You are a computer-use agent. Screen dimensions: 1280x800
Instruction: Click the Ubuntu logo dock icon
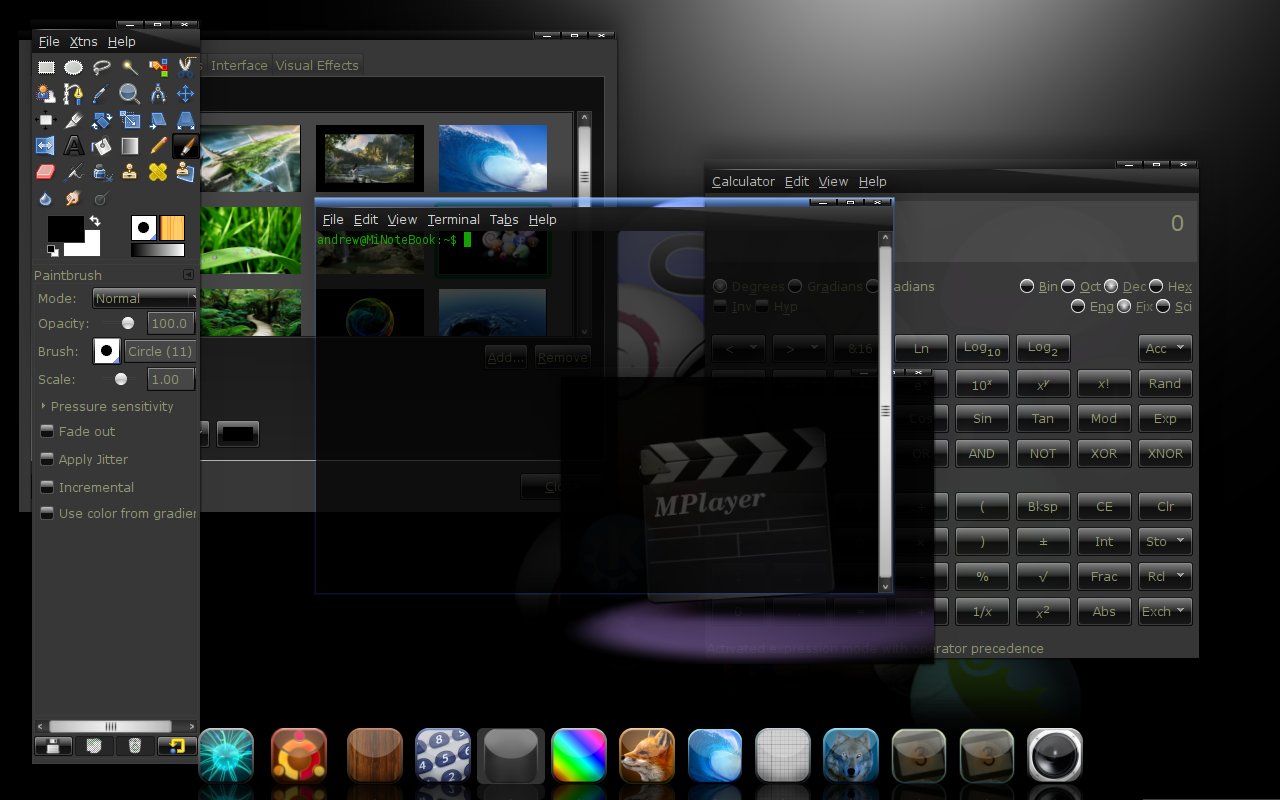pyautogui.click(x=299, y=755)
